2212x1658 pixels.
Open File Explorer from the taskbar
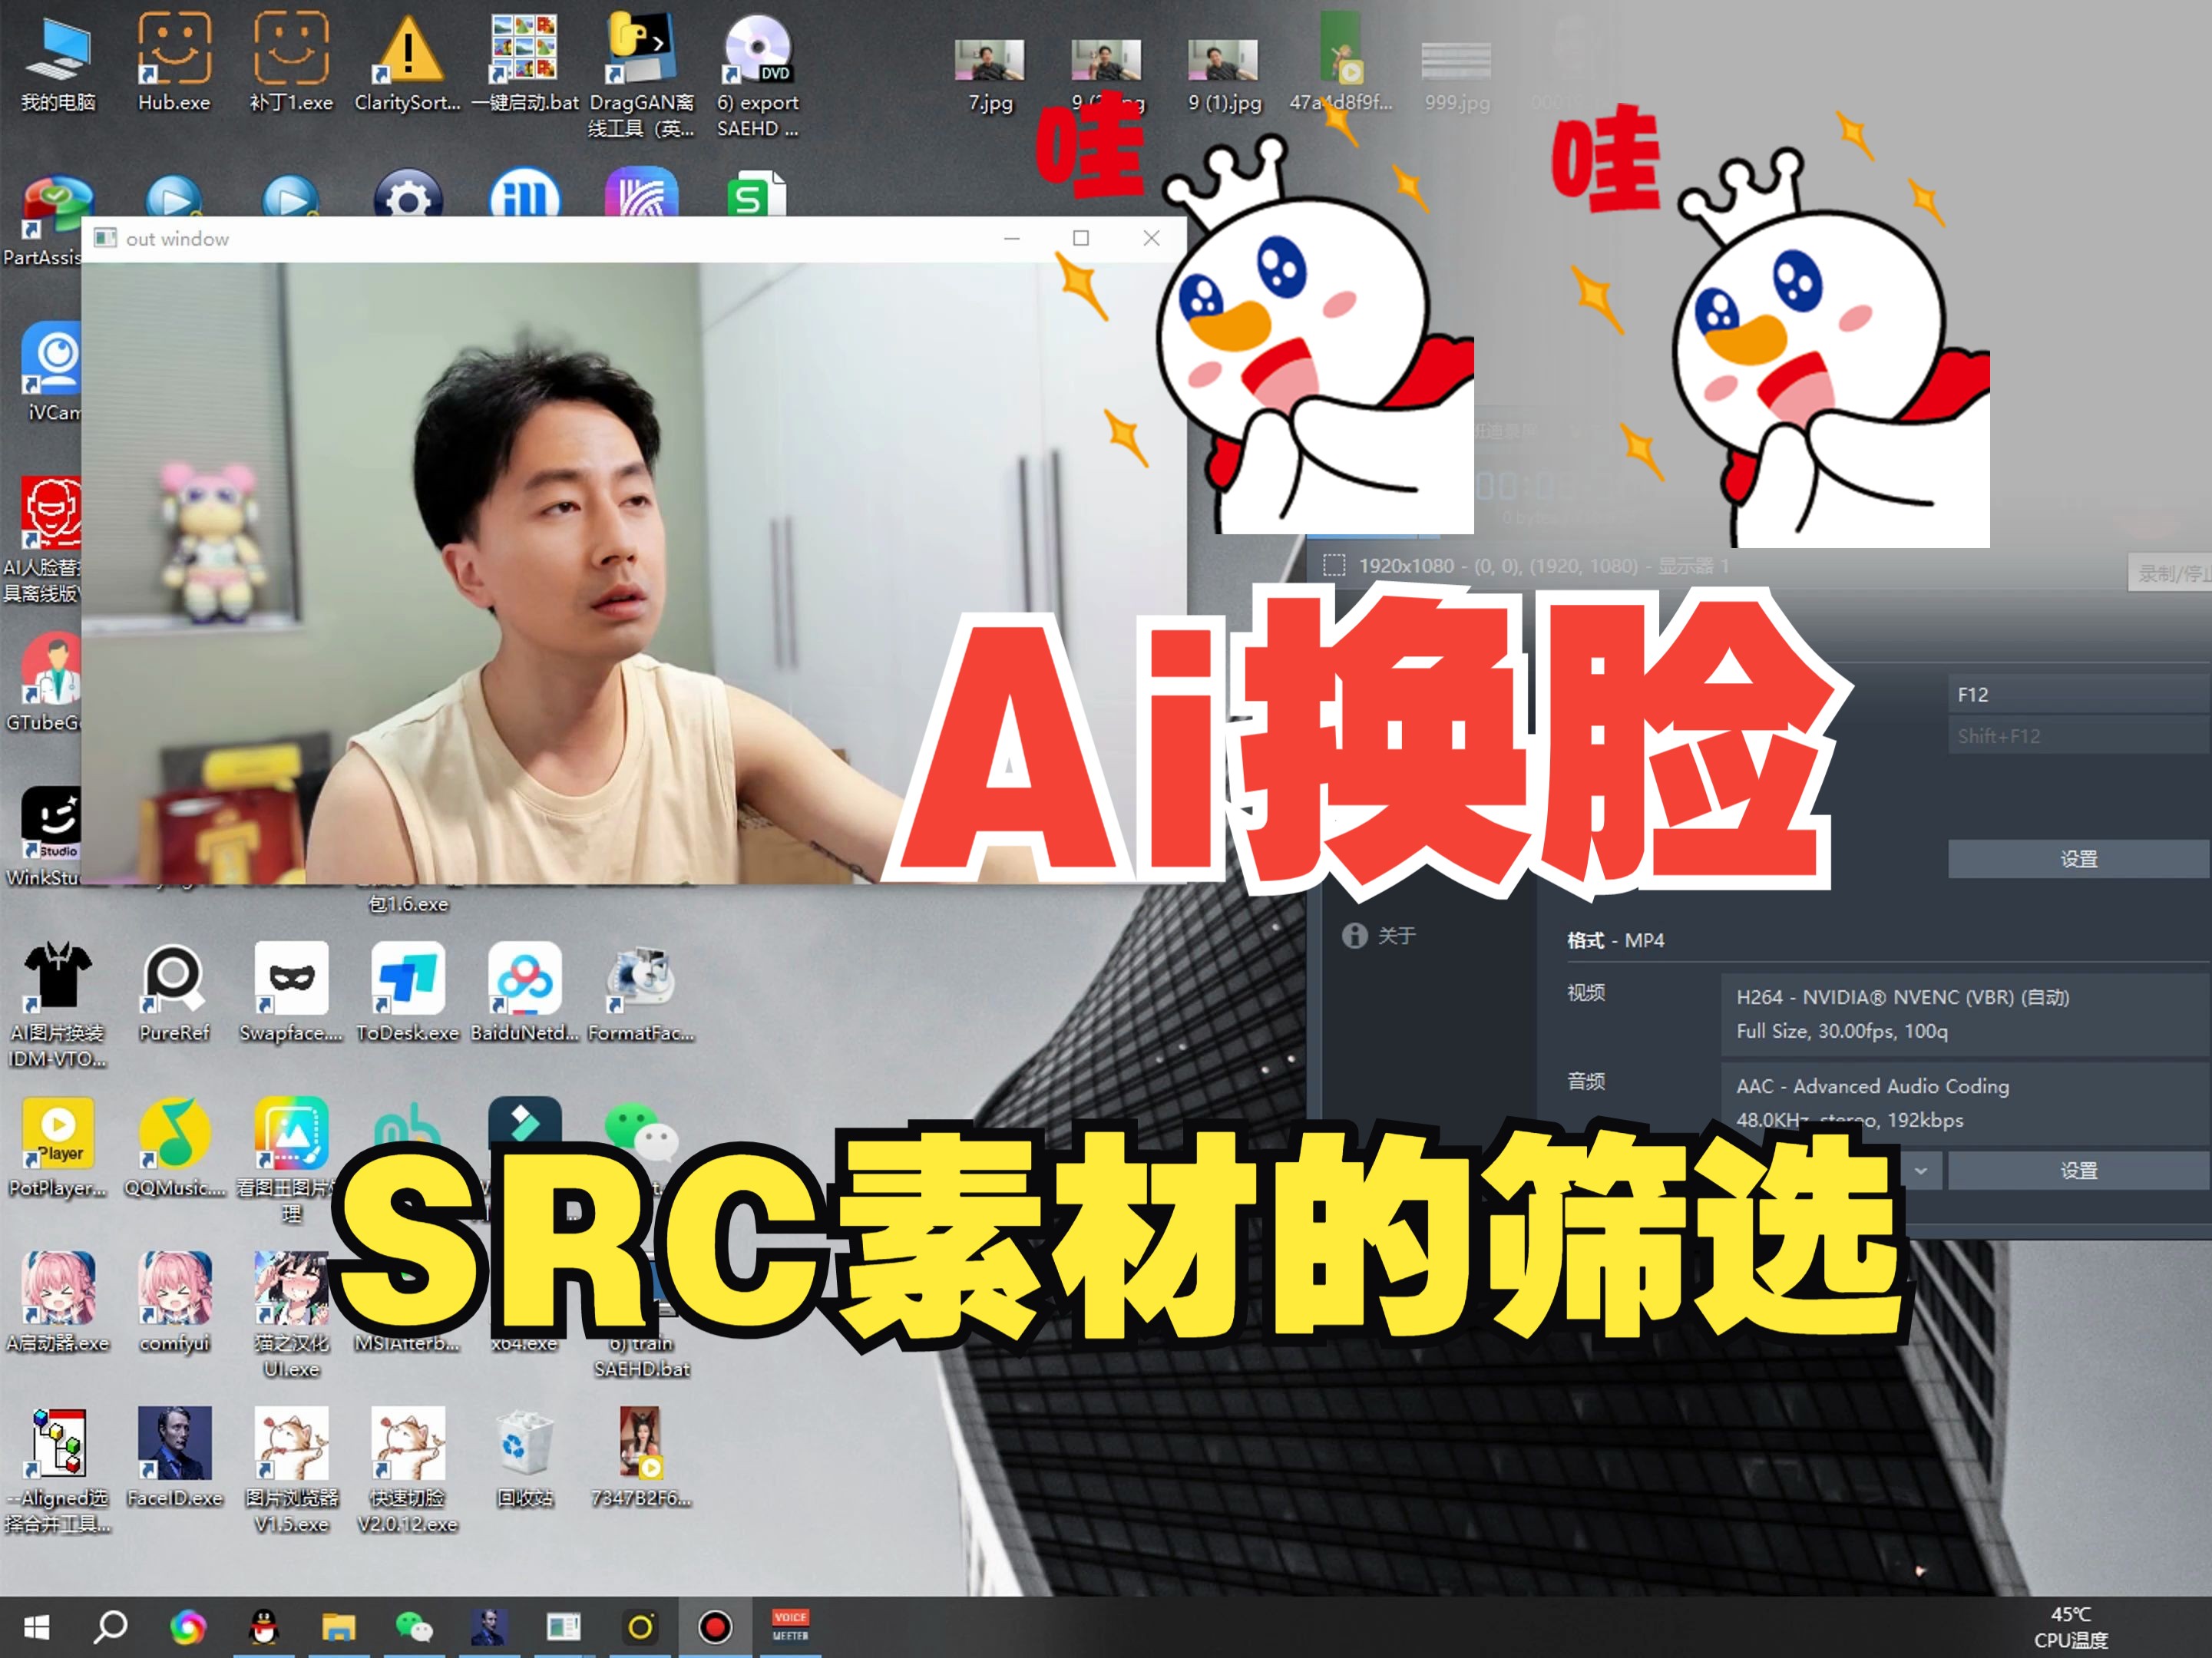[338, 1628]
